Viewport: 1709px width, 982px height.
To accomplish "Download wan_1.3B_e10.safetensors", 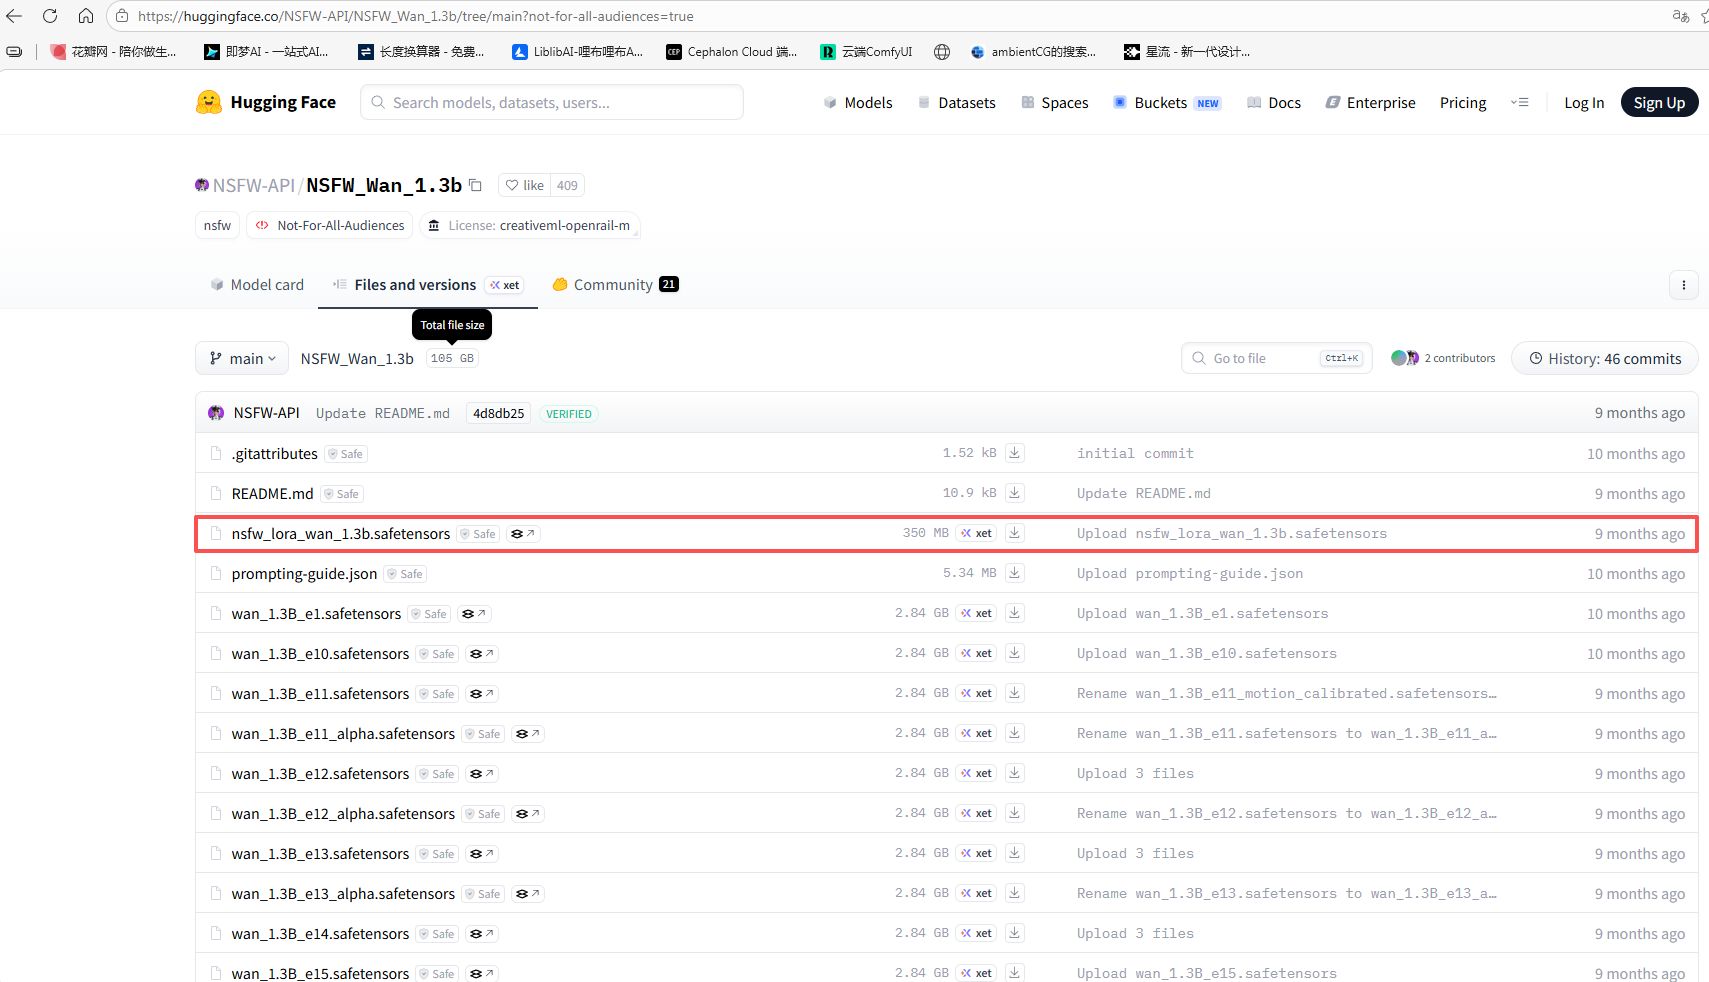I will tap(1014, 653).
